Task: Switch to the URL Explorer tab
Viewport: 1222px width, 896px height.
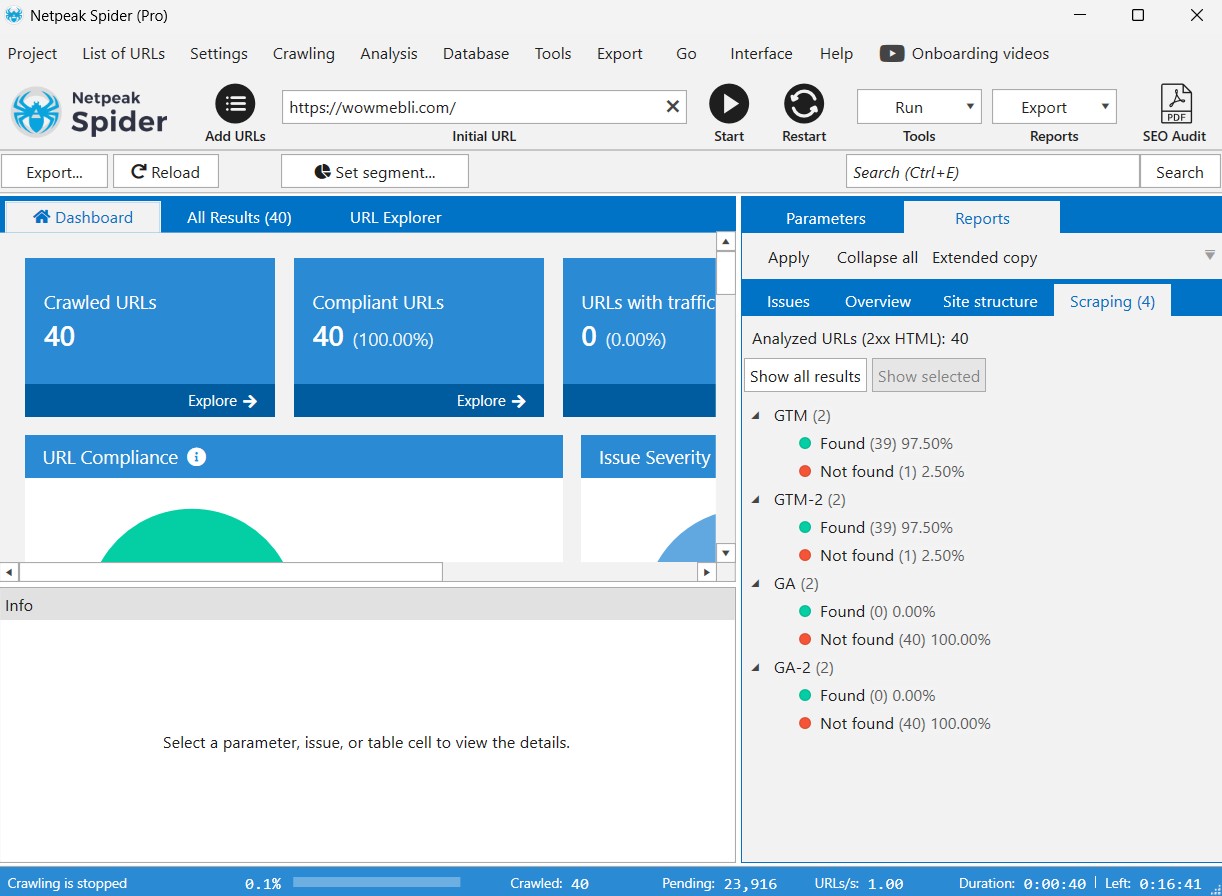Action: point(395,217)
